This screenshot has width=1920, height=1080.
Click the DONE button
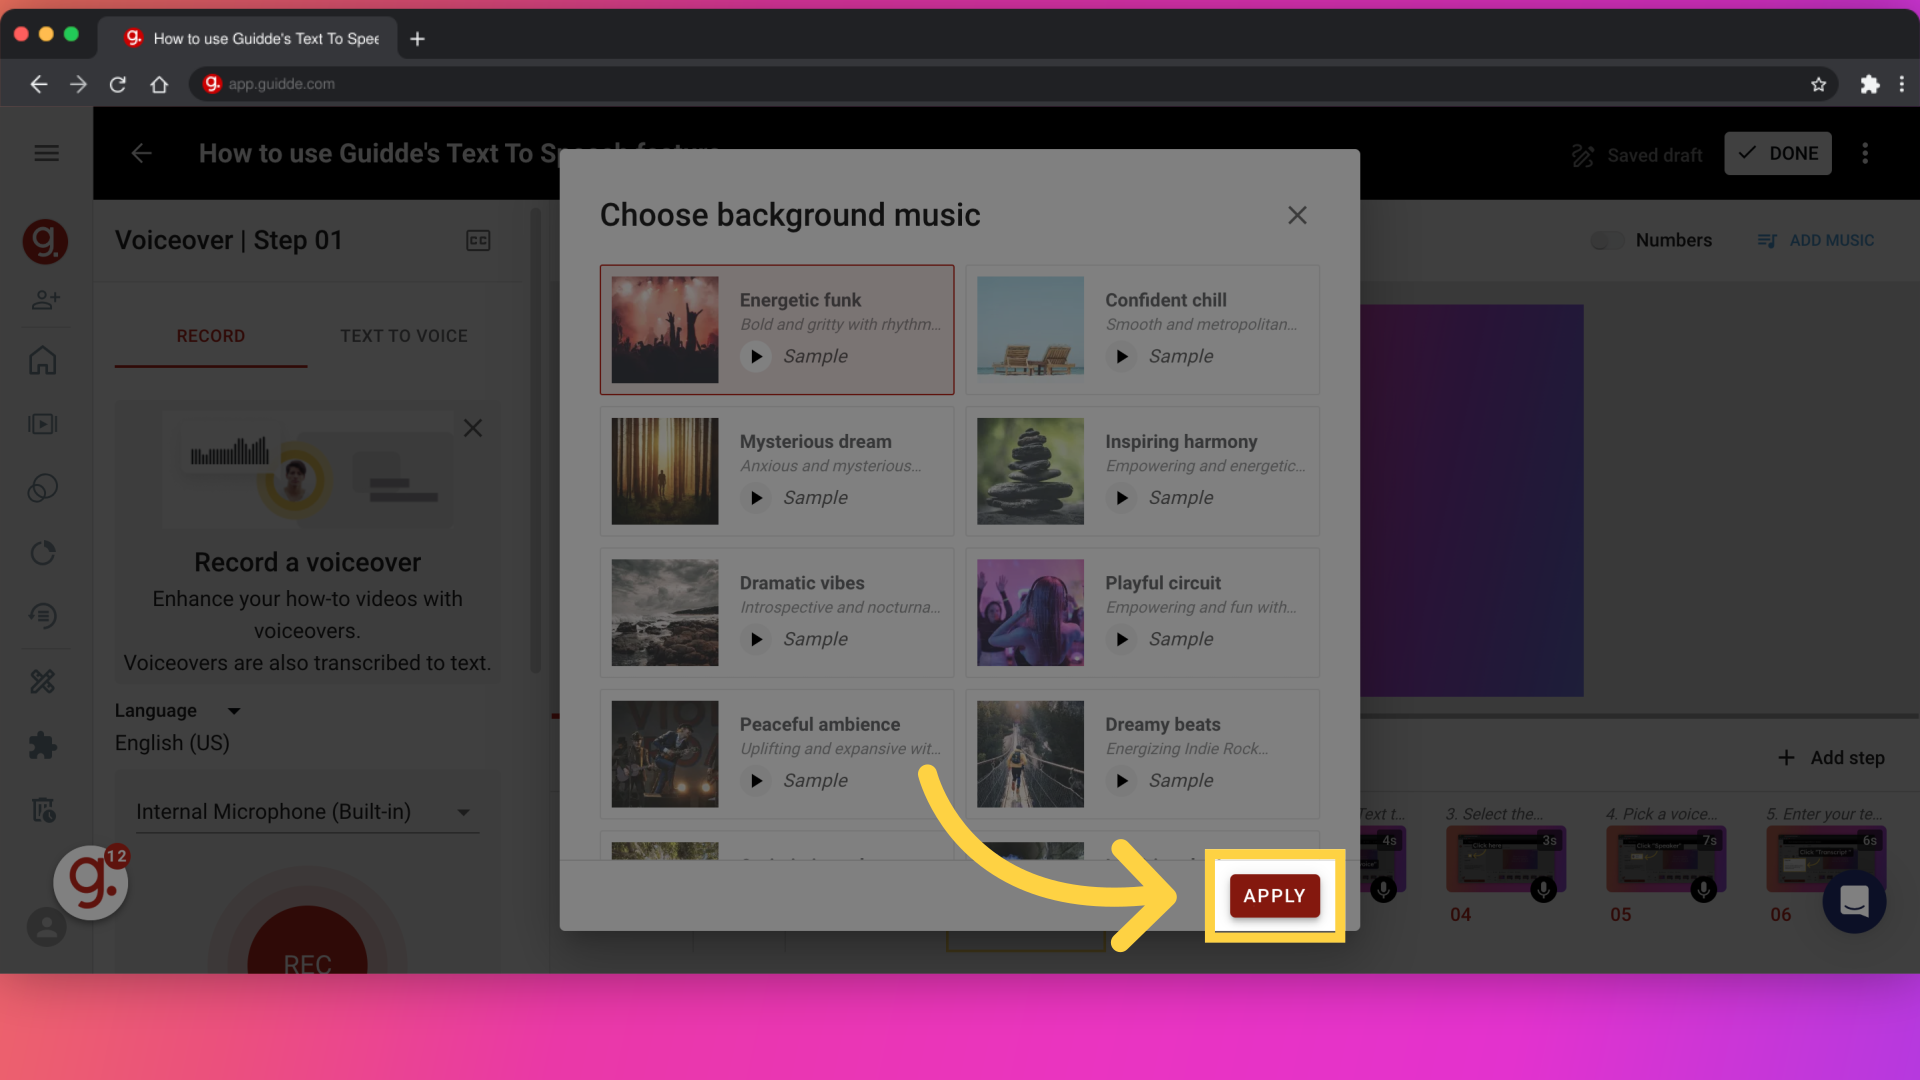1778,153
